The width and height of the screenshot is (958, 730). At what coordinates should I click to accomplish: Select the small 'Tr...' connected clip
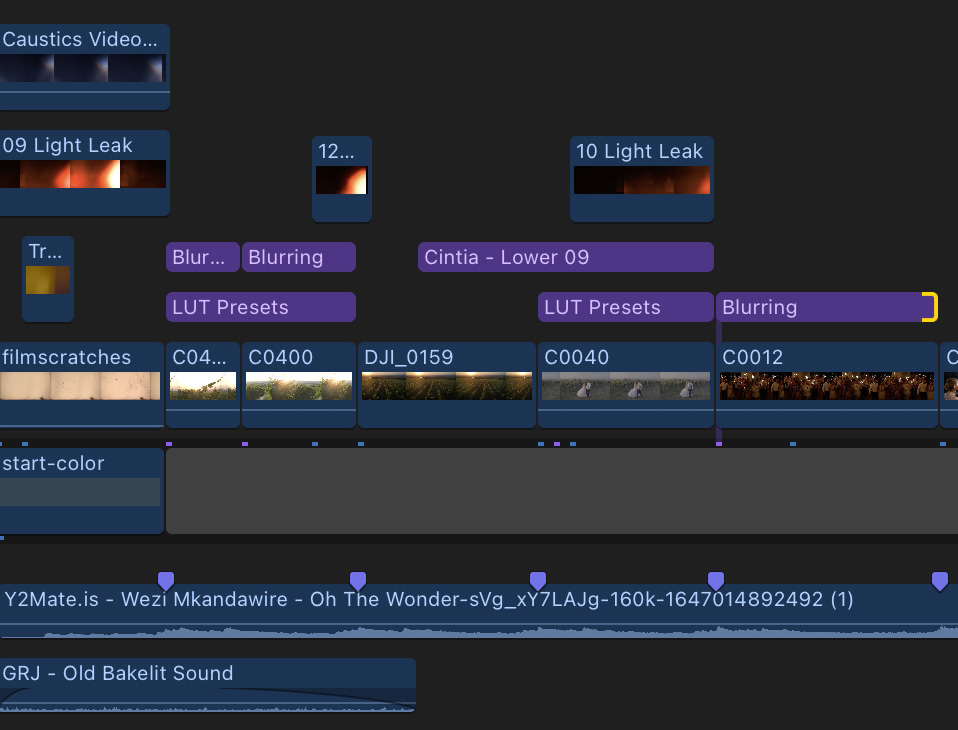point(48,279)
